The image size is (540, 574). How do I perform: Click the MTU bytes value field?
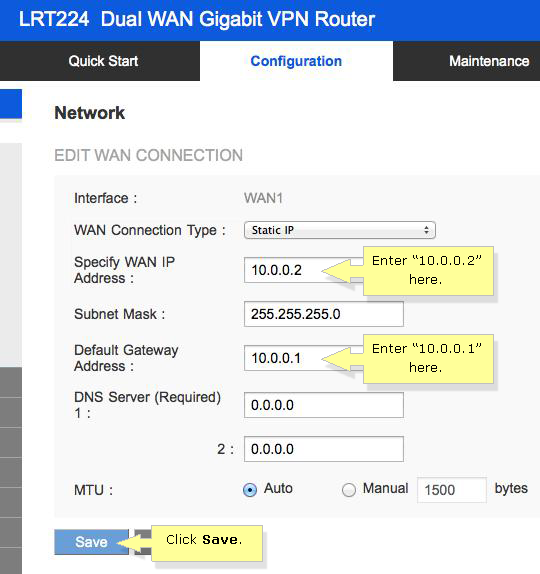click(x=451, y=490)
